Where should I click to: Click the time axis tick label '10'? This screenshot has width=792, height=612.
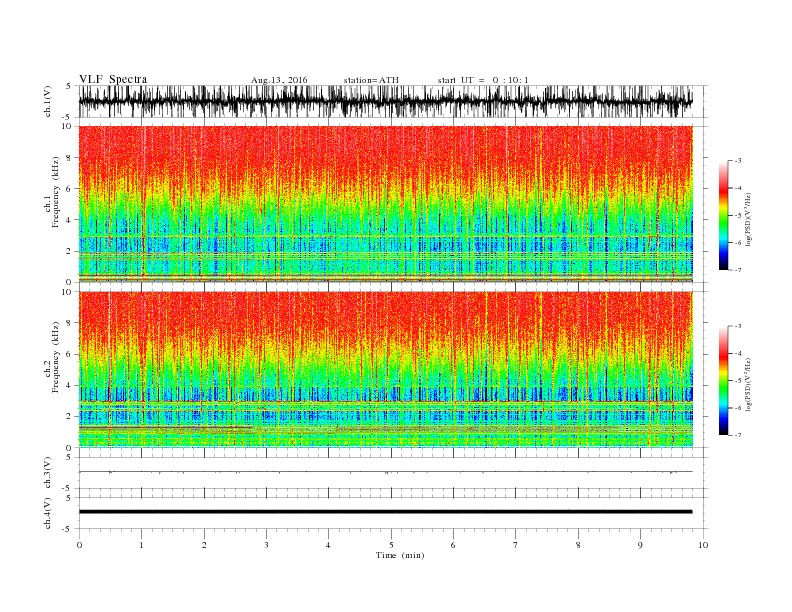point(703,545)
